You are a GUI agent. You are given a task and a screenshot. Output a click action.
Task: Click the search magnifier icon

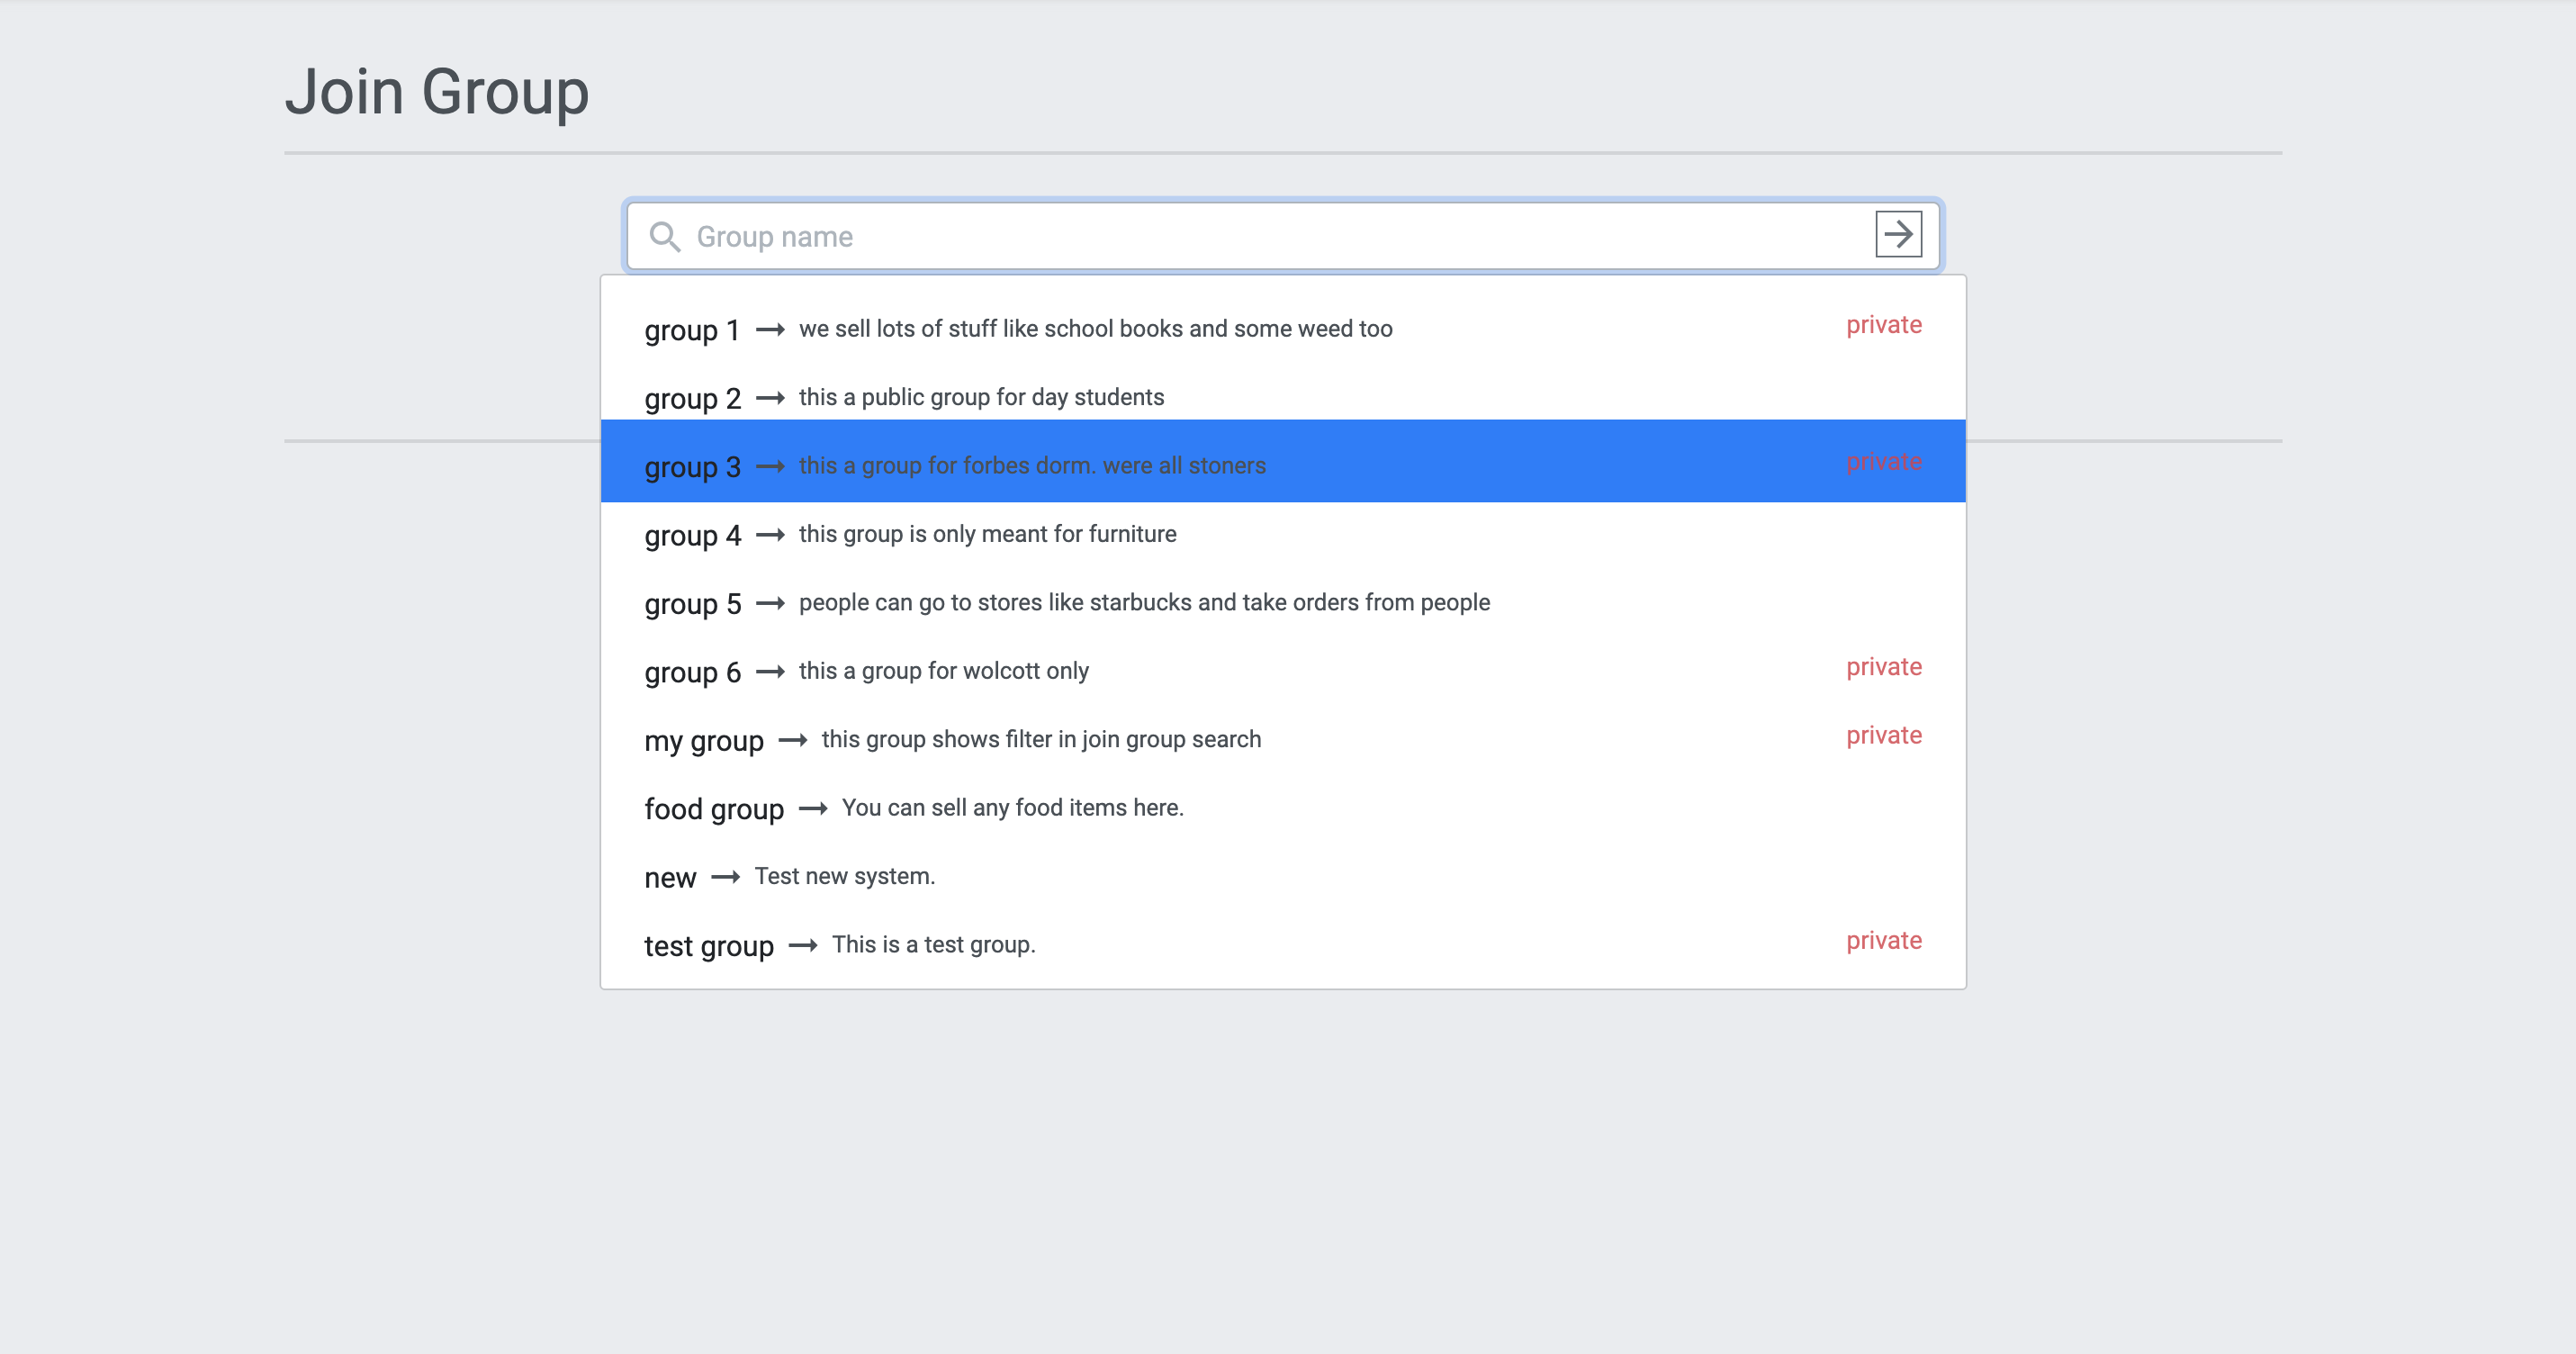pyautogui.click(x=665, y=237)
